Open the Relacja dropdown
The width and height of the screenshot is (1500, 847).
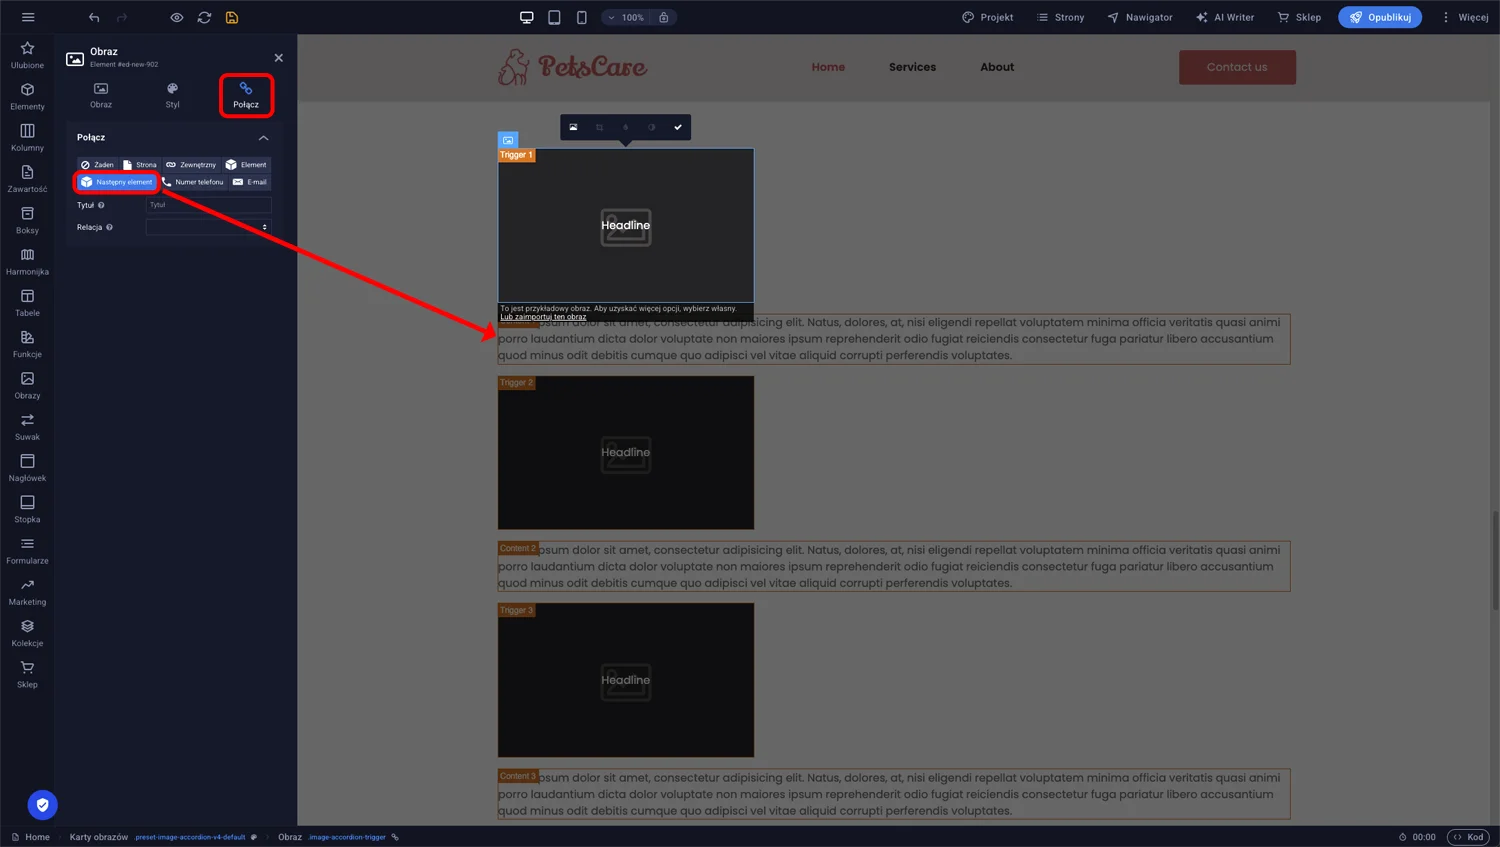(x=208, y=227)
